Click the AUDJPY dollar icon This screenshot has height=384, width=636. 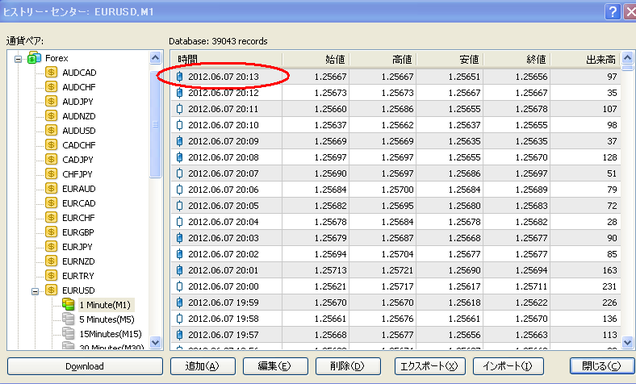click(x=51, y=101)
